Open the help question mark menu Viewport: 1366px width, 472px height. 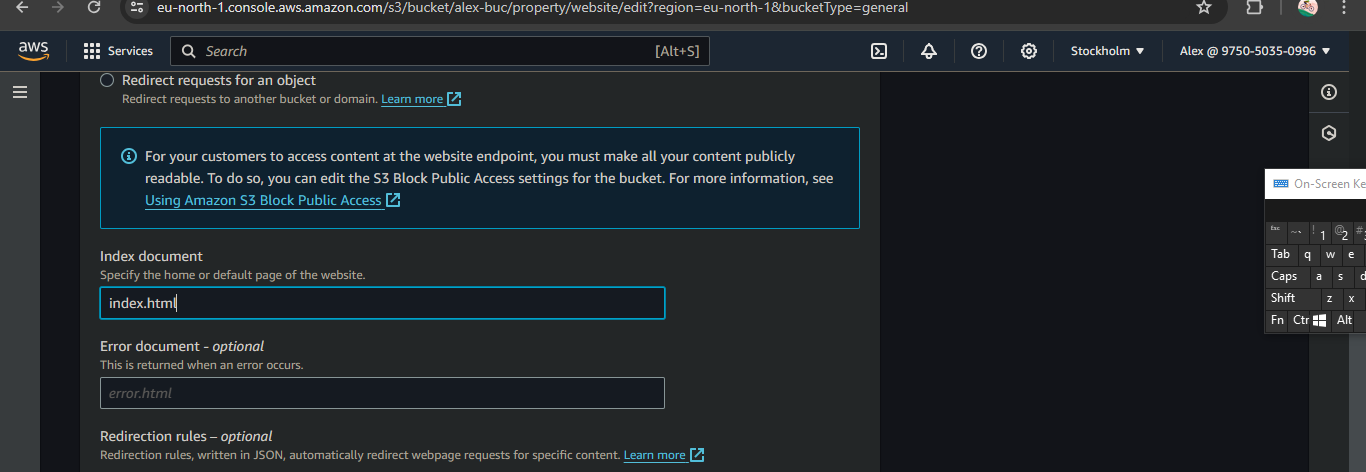[x=979, y=51]
